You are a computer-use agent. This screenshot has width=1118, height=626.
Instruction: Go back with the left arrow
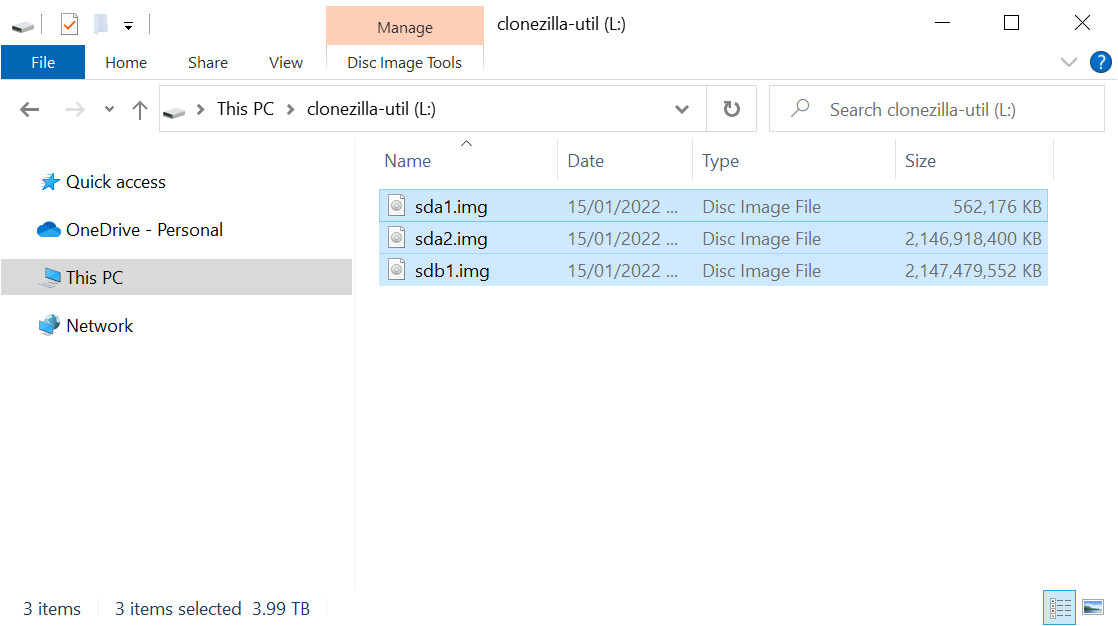[30, 110]
